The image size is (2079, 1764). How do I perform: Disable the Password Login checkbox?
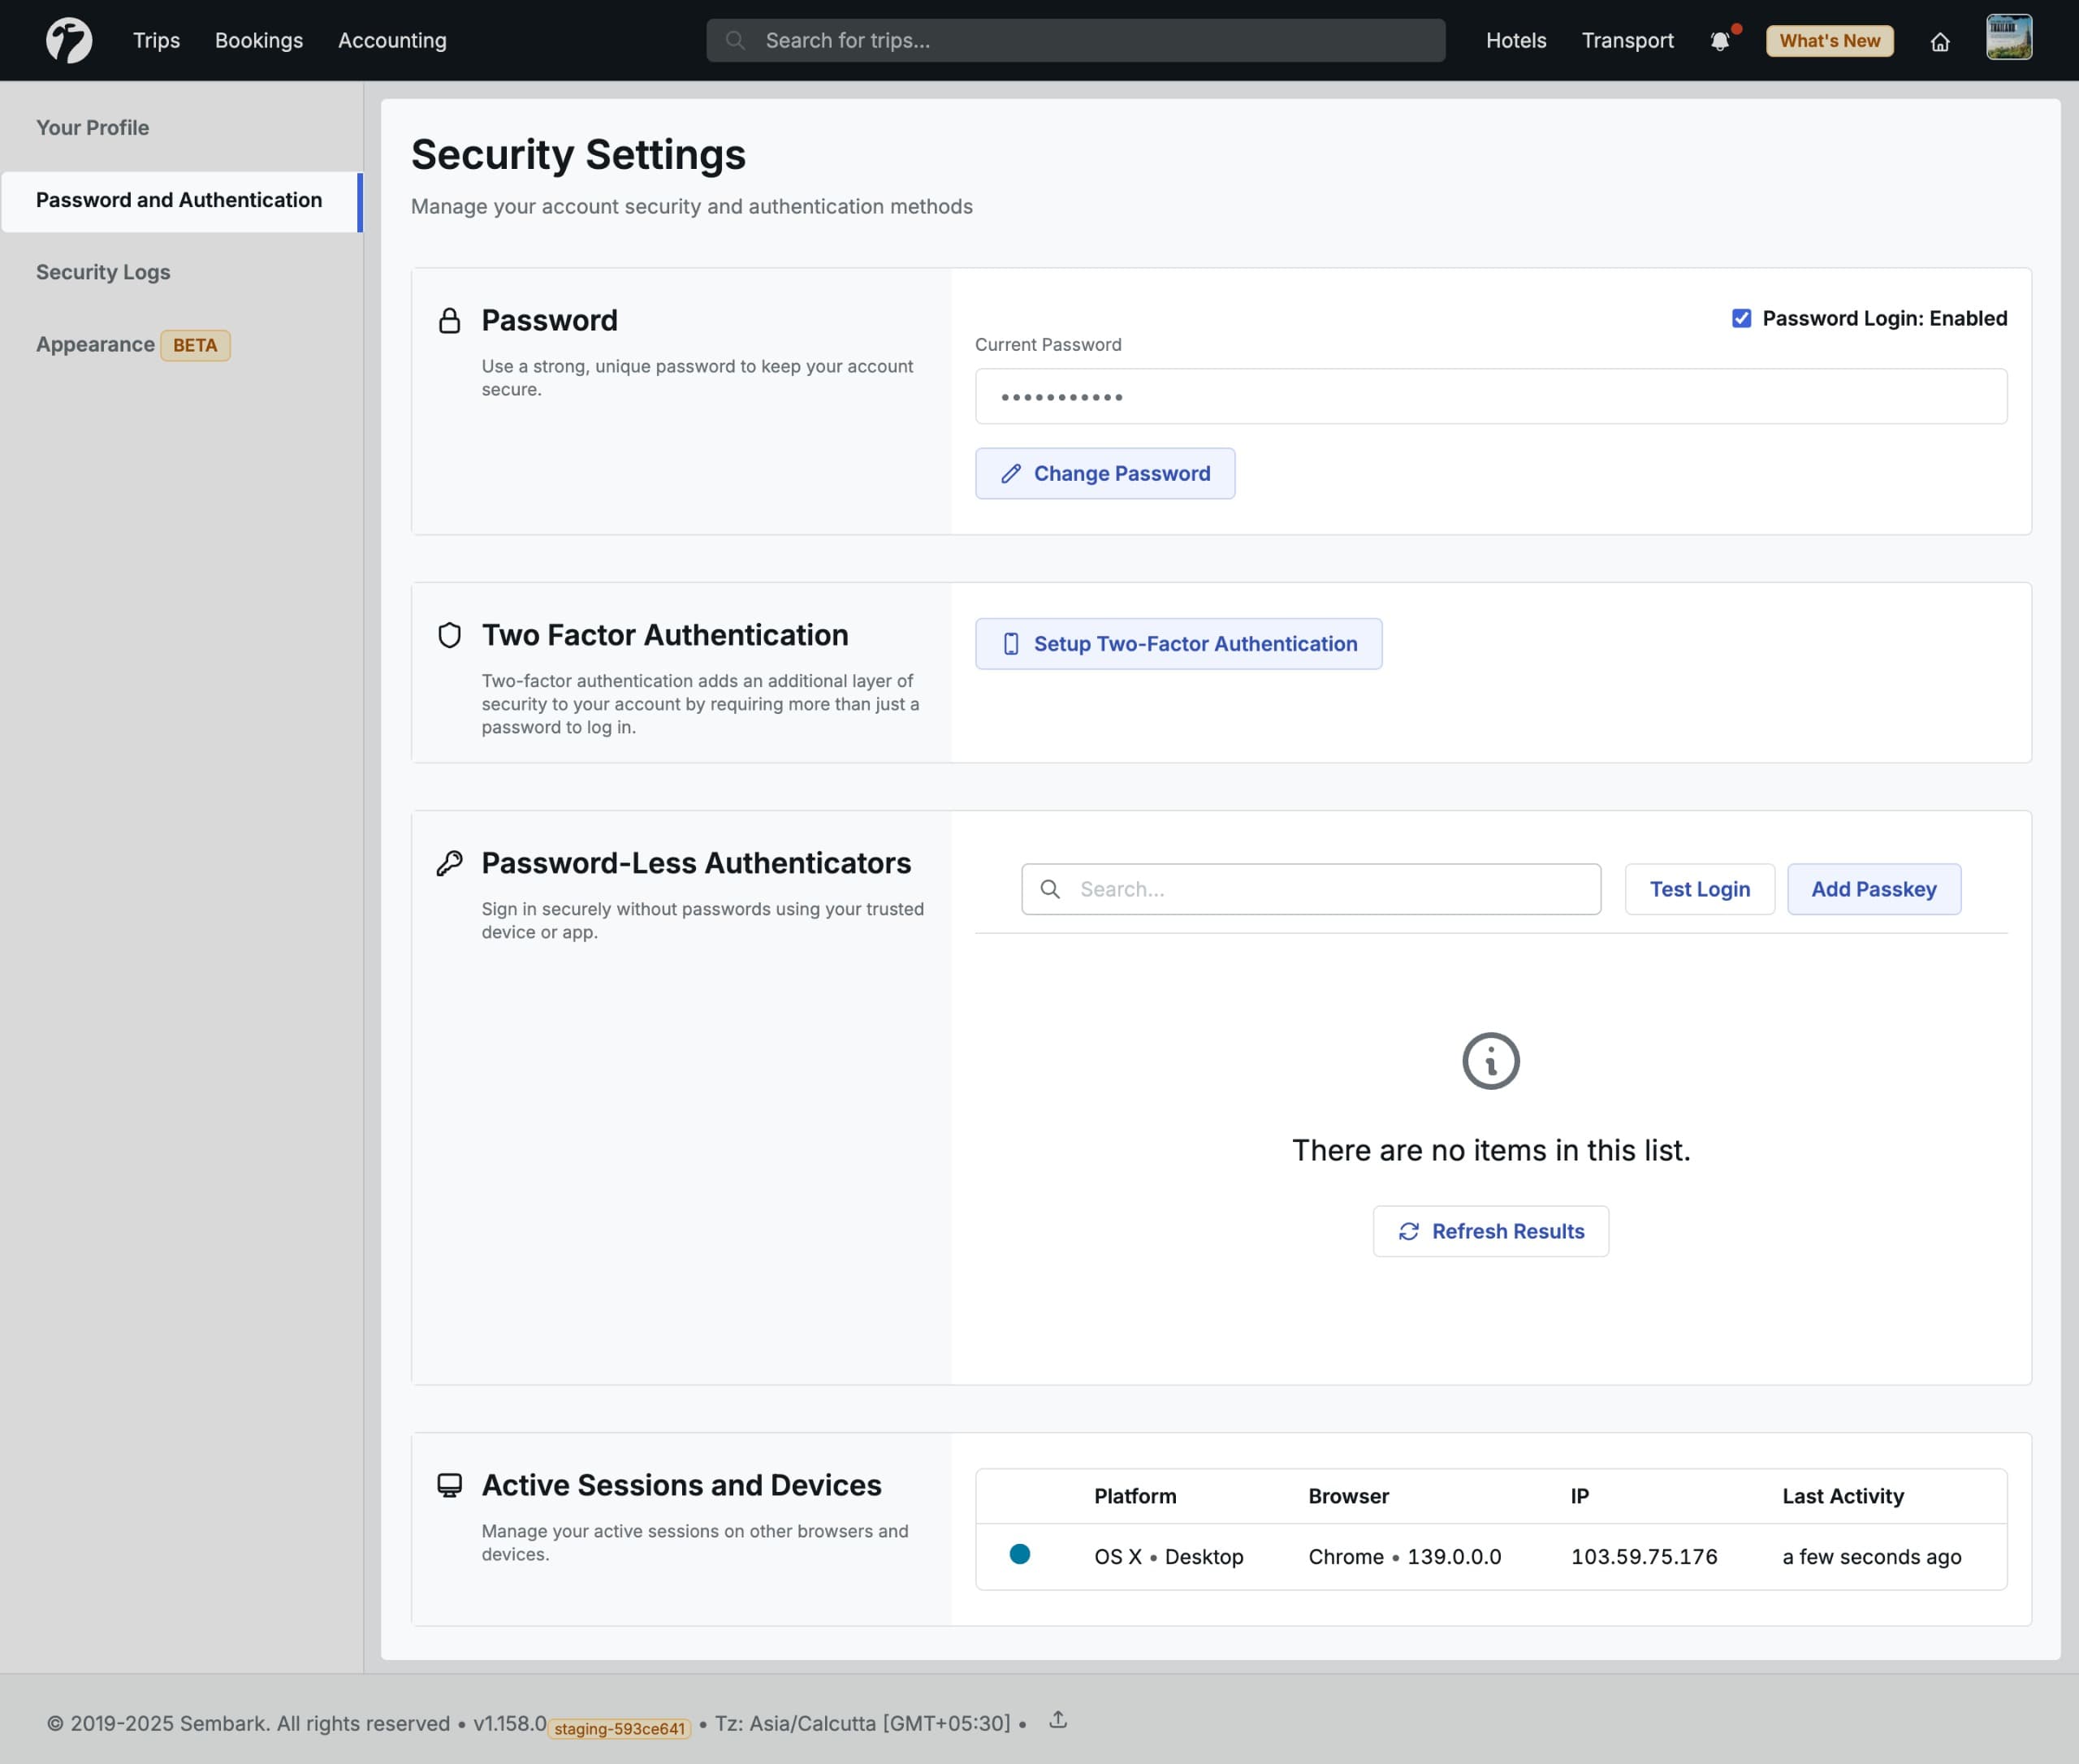point(1740,318)
